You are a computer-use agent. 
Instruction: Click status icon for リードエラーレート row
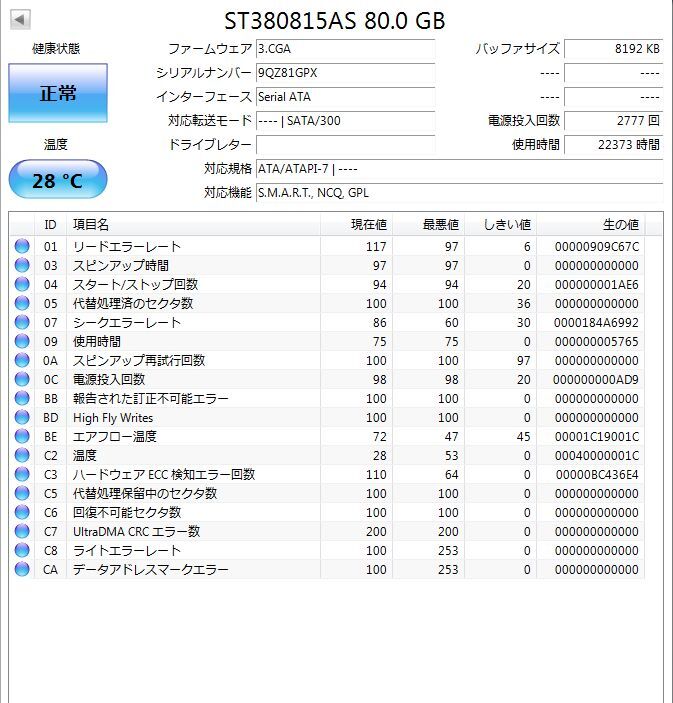click(22, 247)
